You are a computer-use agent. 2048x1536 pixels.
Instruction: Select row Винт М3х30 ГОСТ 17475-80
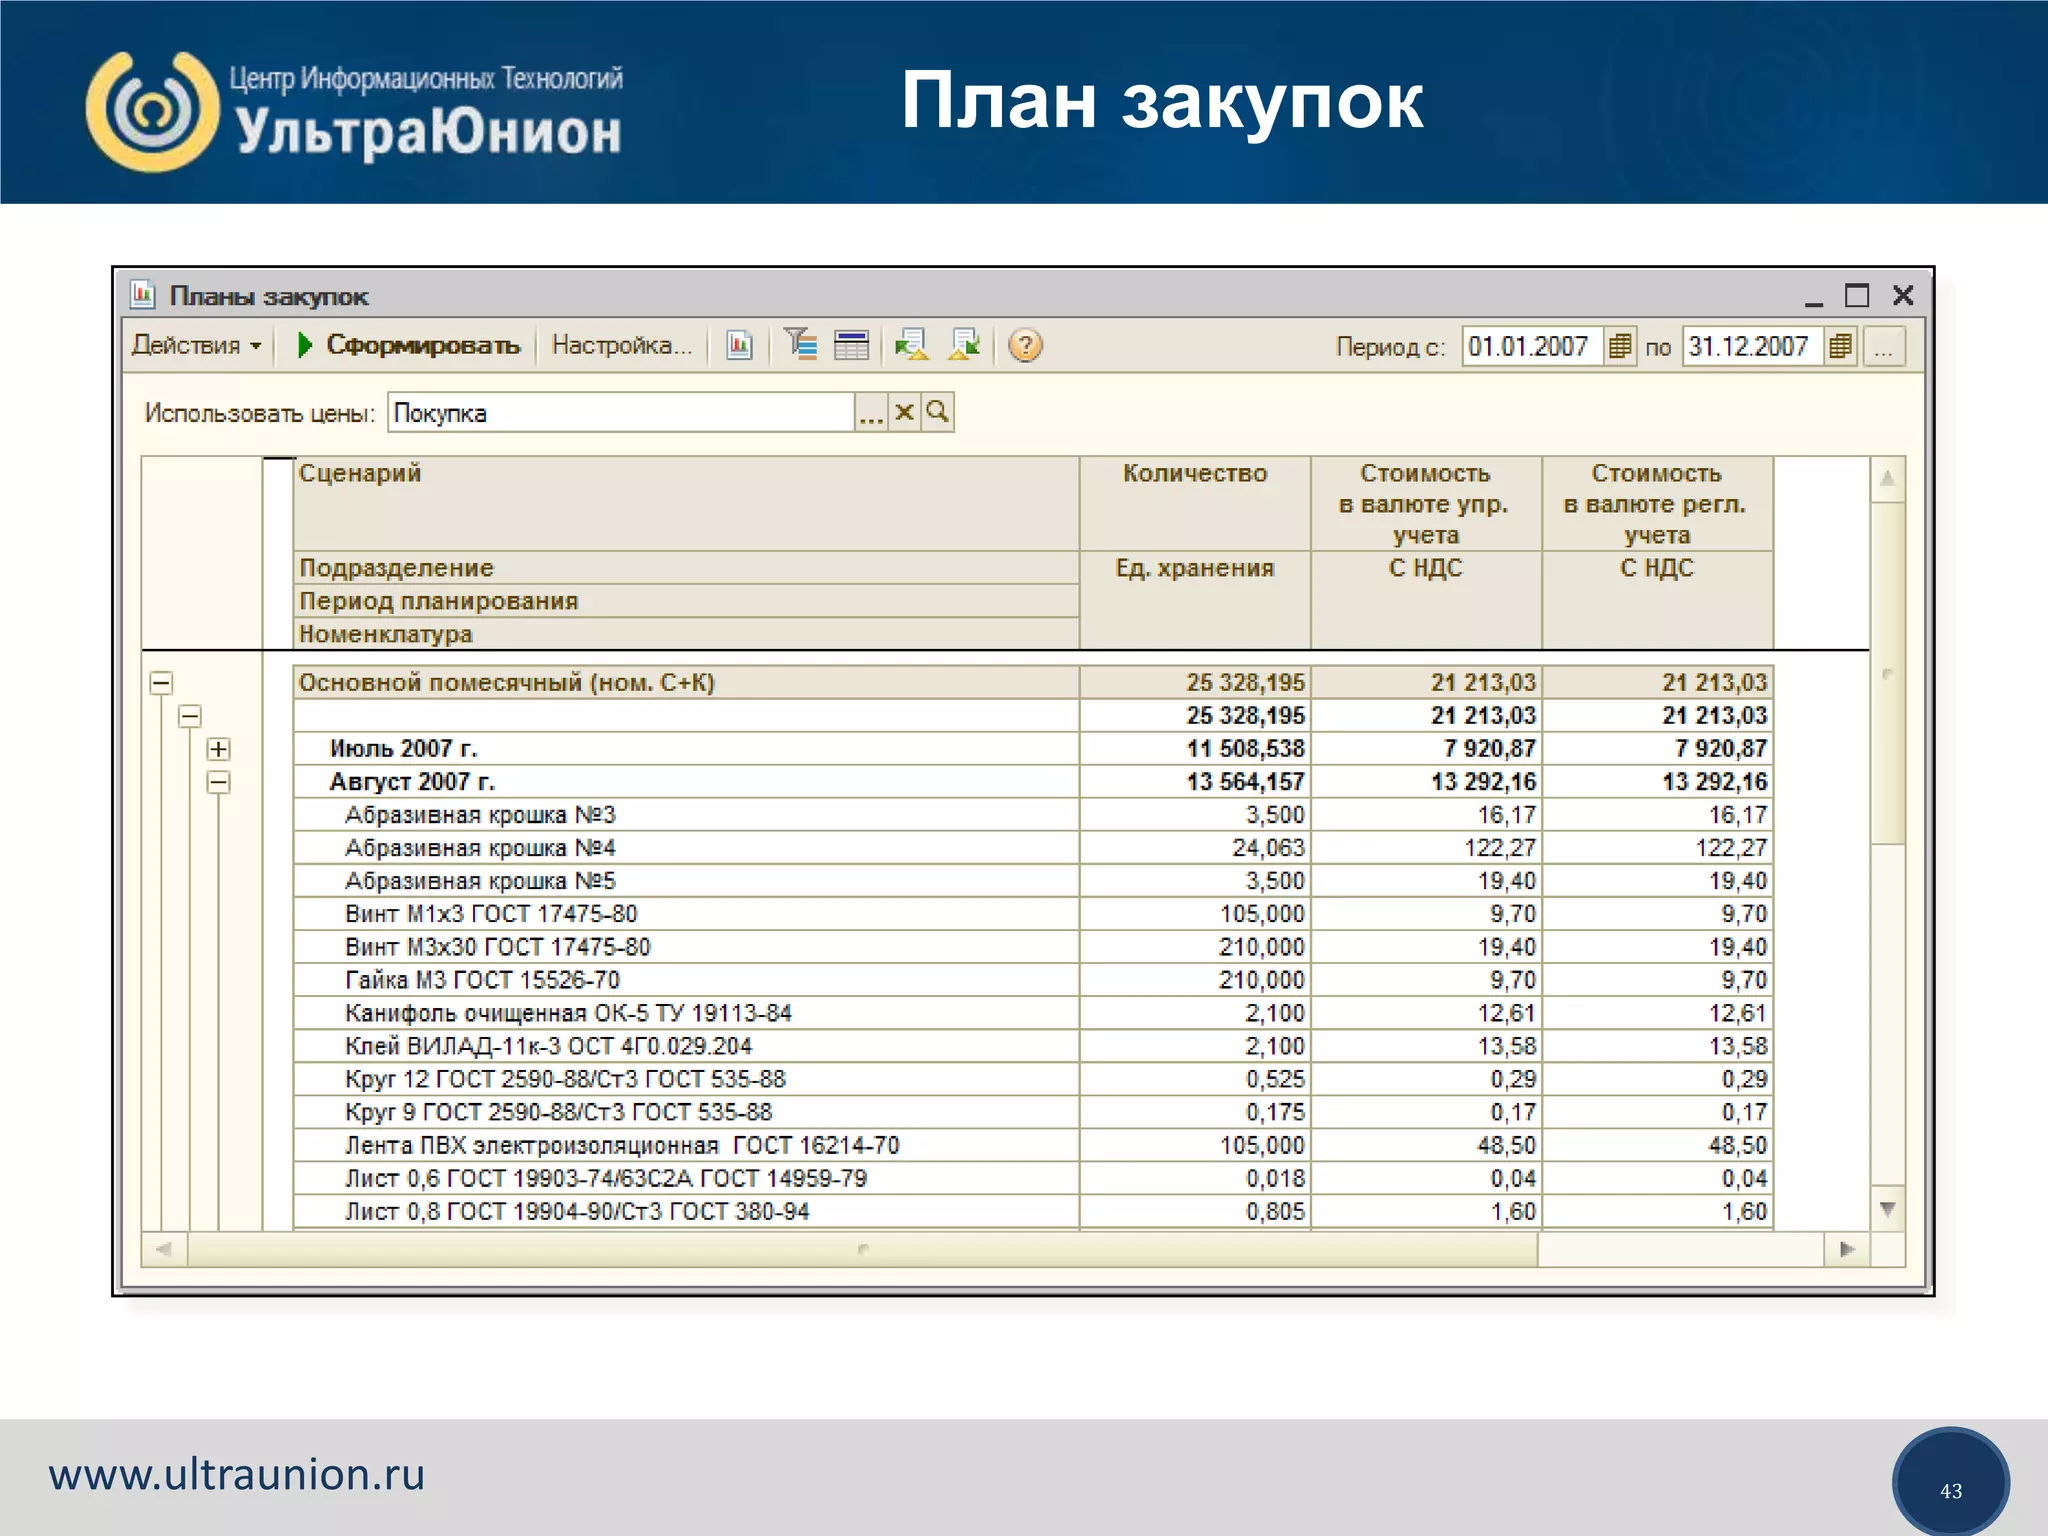click(1033, 947)
